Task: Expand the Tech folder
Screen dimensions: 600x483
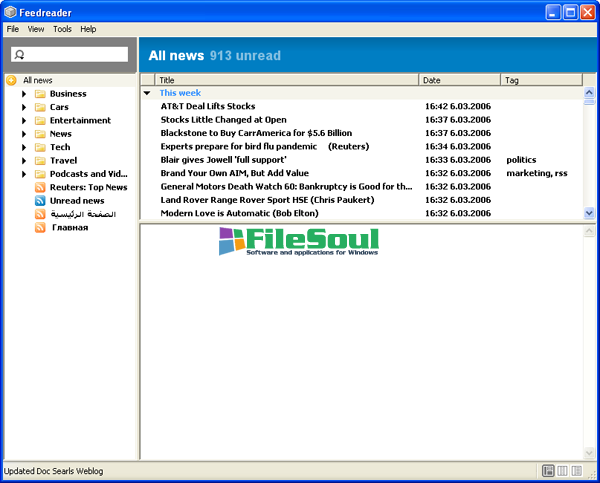Action: 24,147
